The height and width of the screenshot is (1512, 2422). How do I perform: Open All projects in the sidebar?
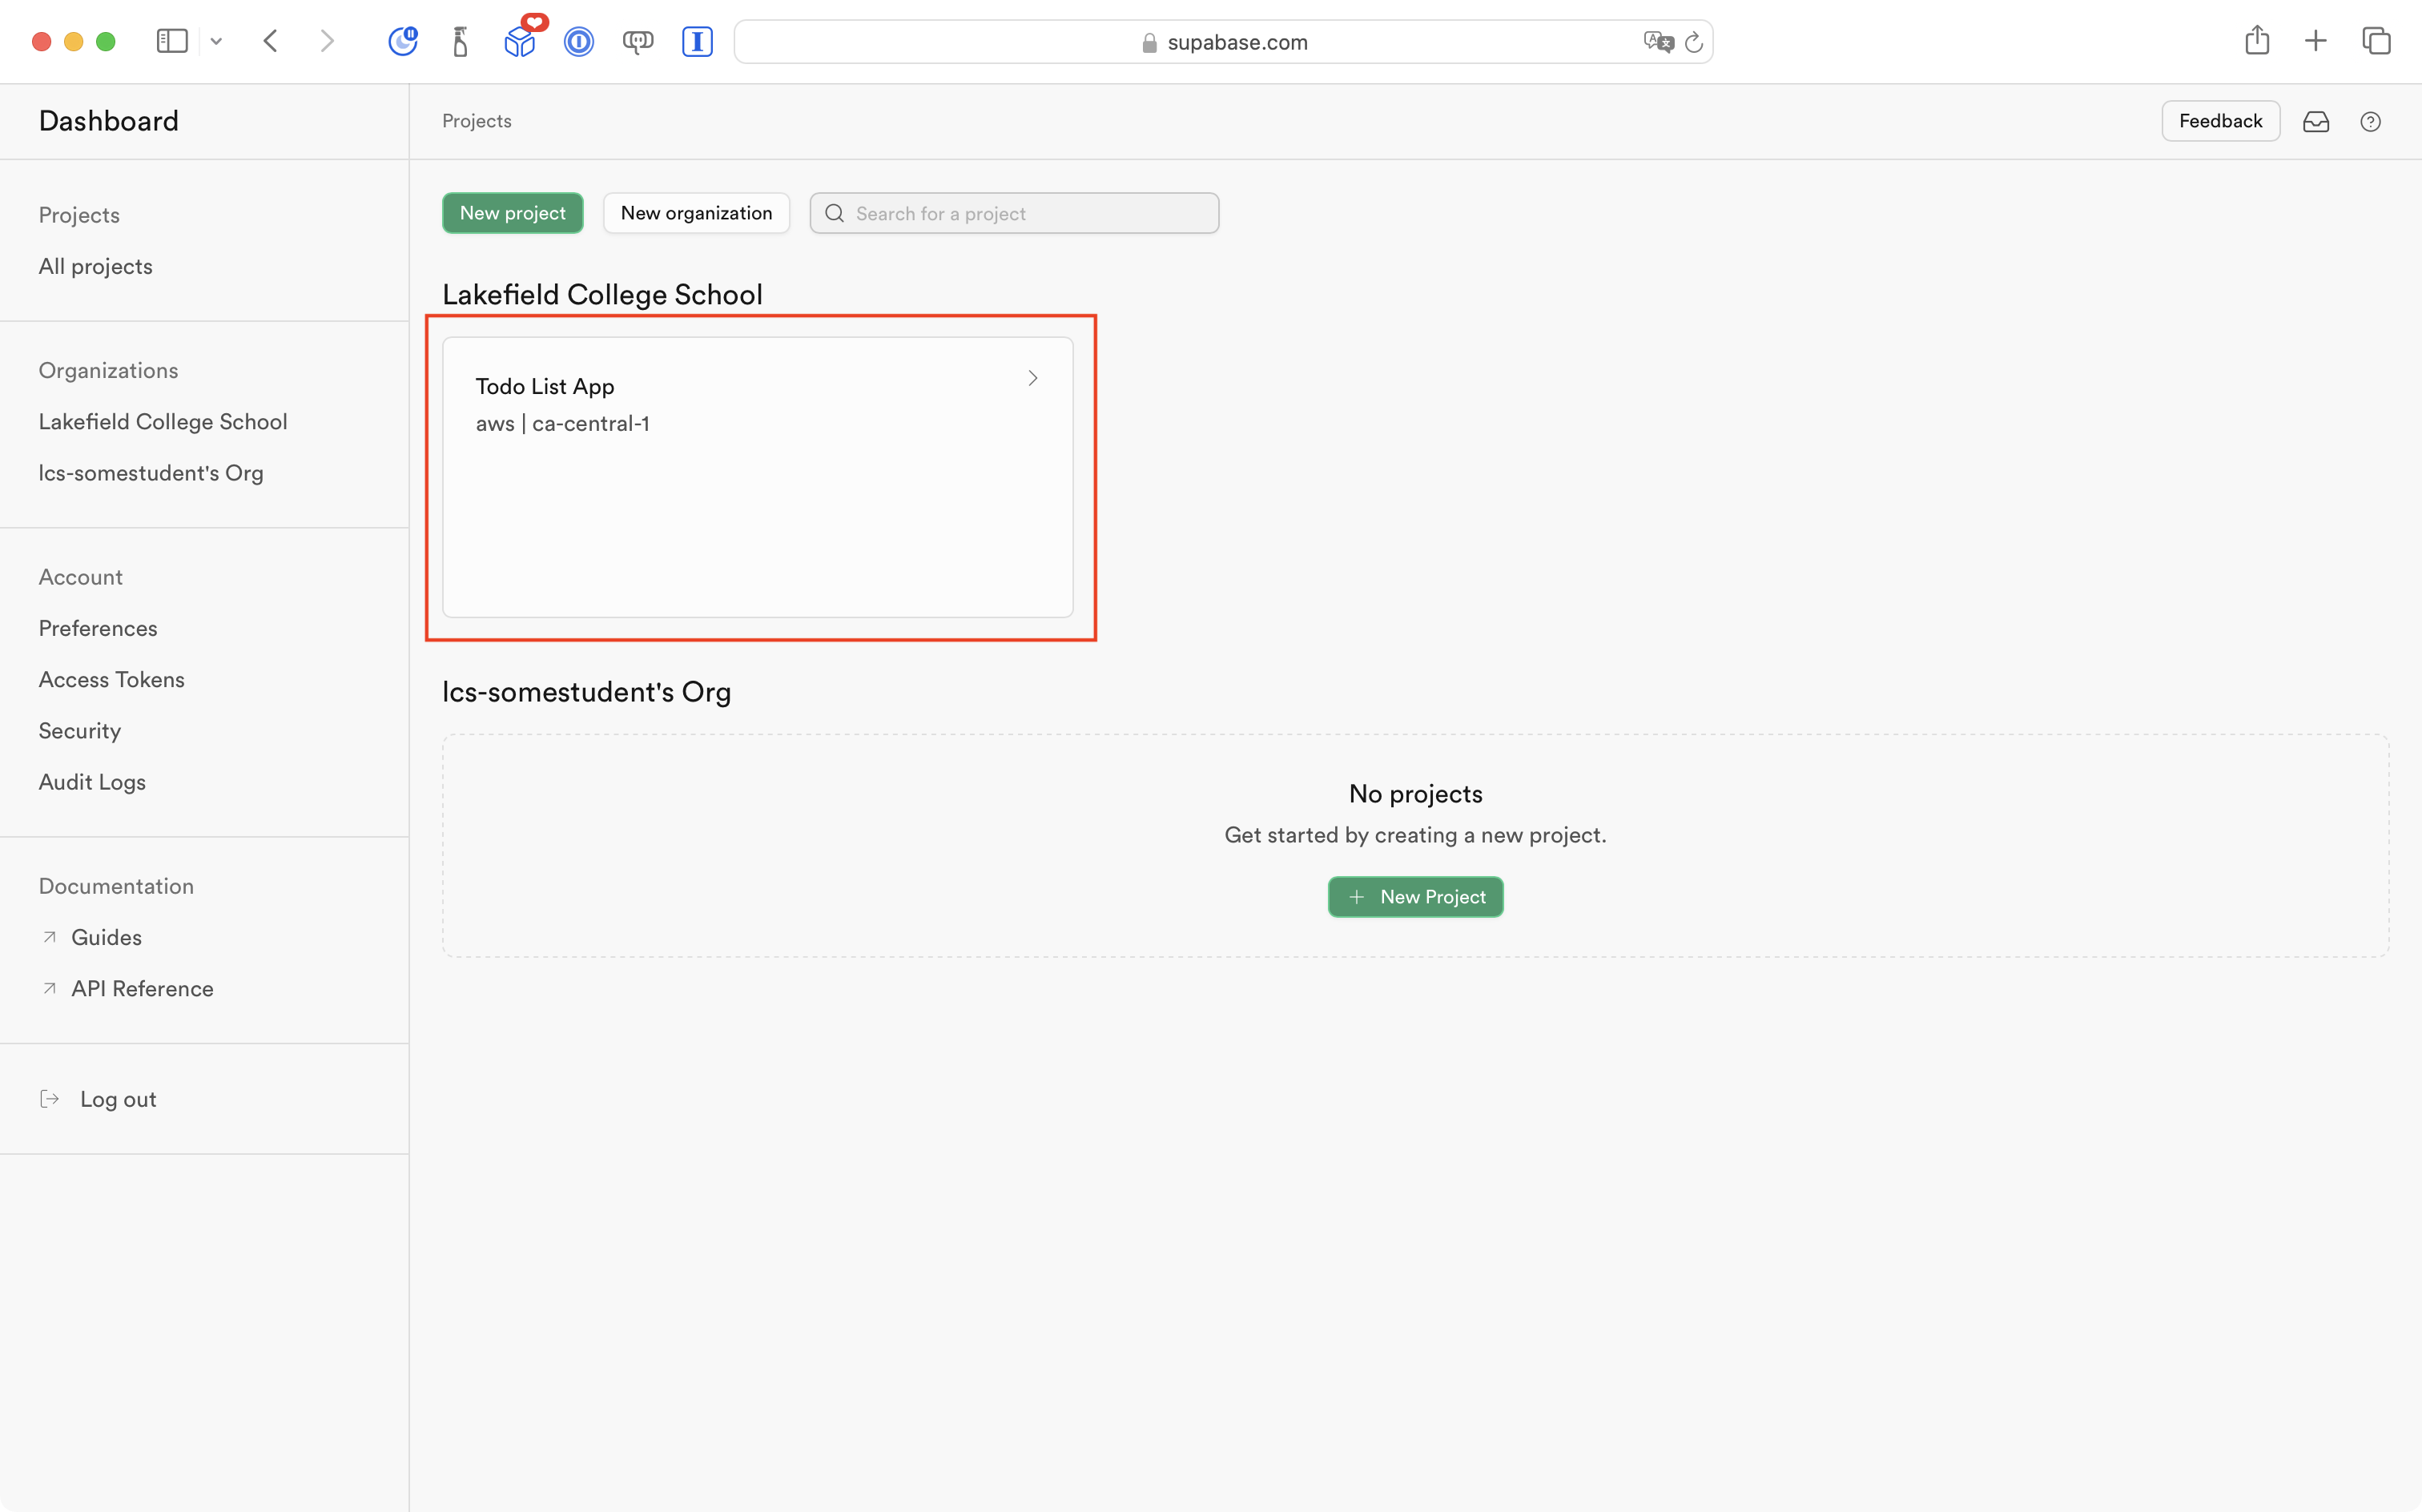click(96, 266)
